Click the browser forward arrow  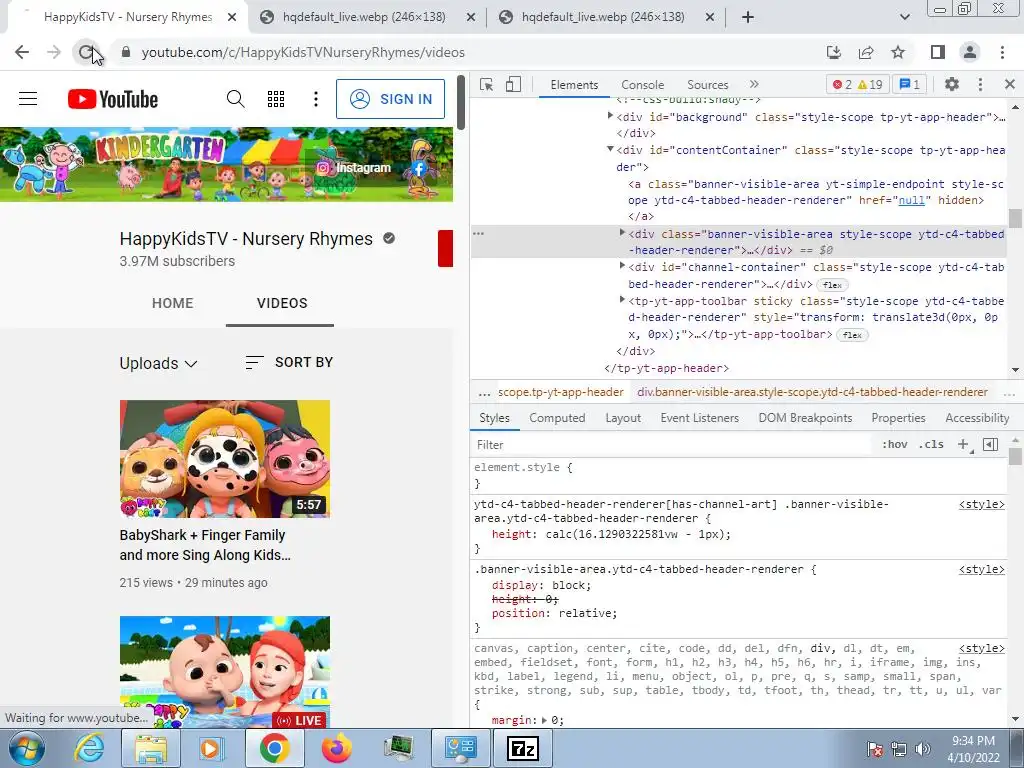[54, 52]
